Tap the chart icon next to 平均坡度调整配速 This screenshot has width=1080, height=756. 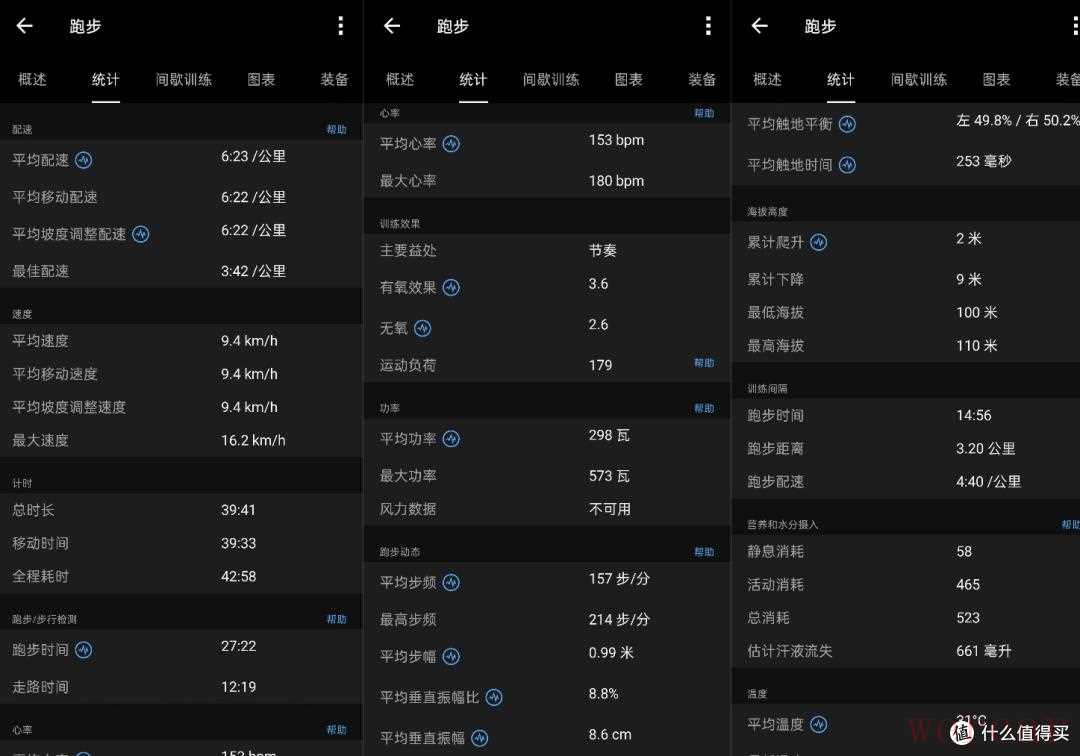coord(141,234)
